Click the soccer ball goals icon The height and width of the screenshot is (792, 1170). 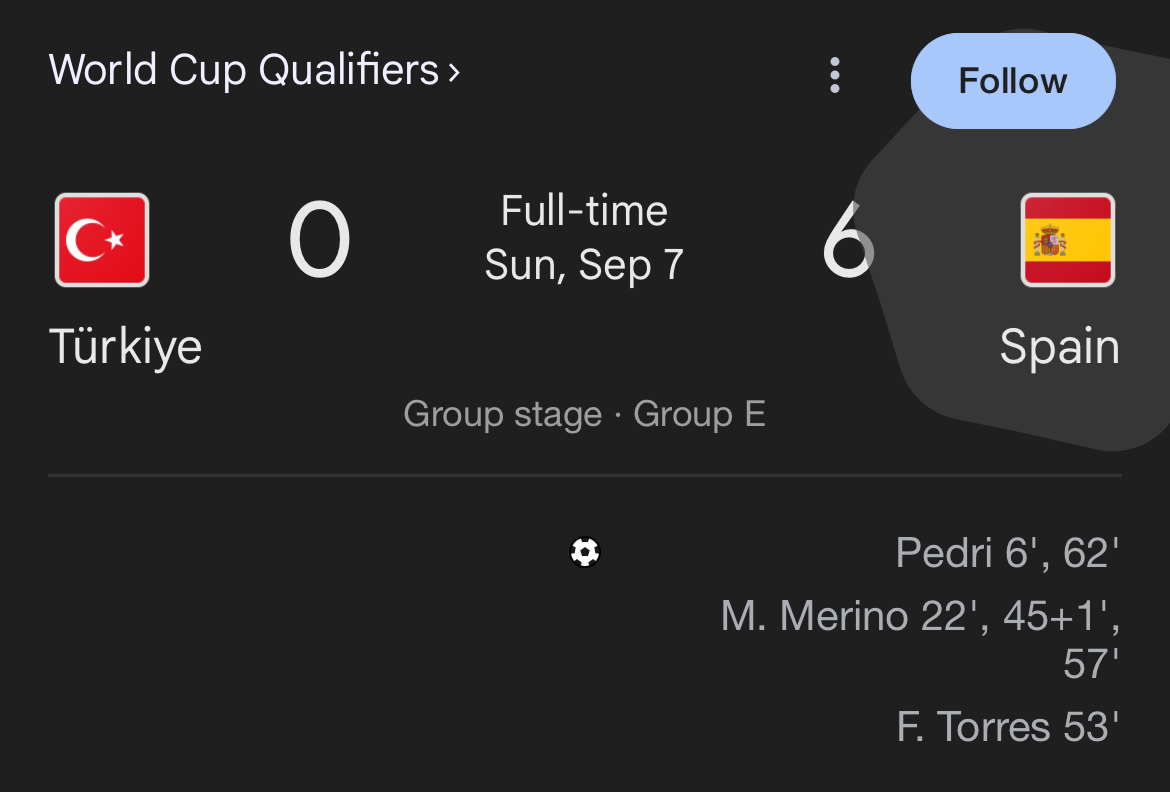coord(585,552)
